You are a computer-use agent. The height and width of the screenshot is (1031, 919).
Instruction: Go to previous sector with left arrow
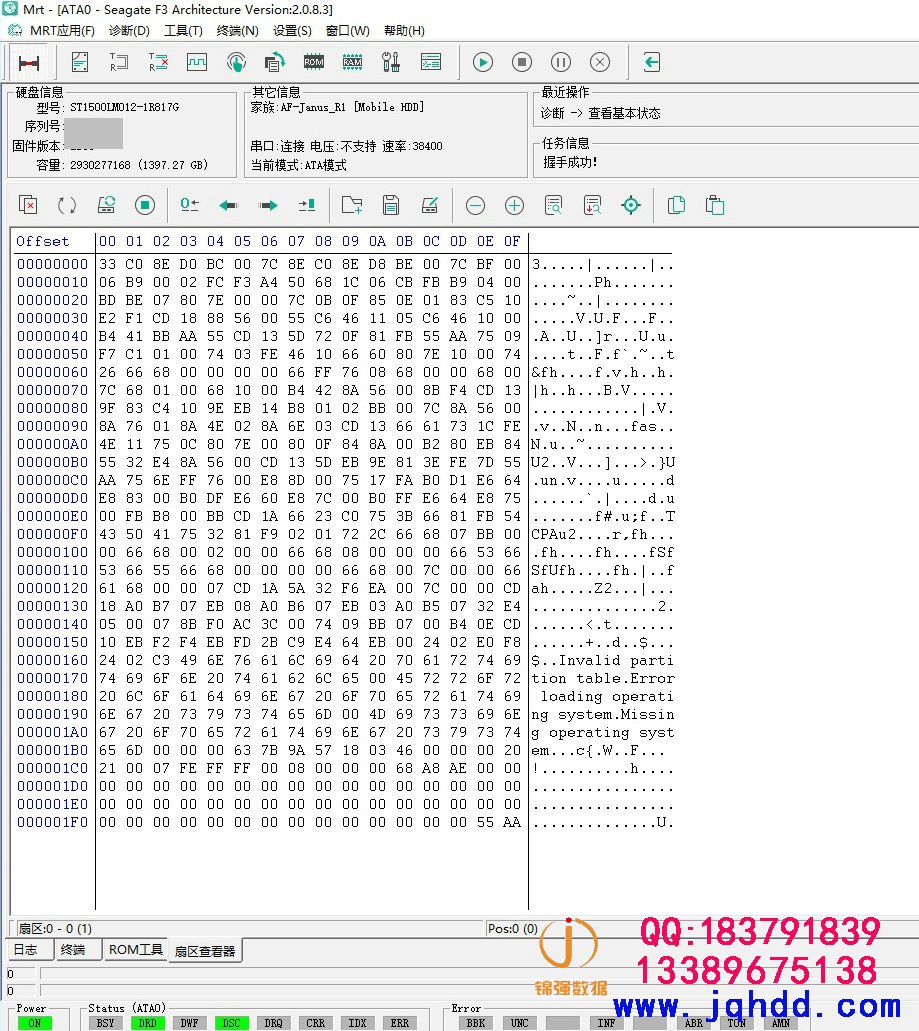pyautogui.click(x=228, y=205)
